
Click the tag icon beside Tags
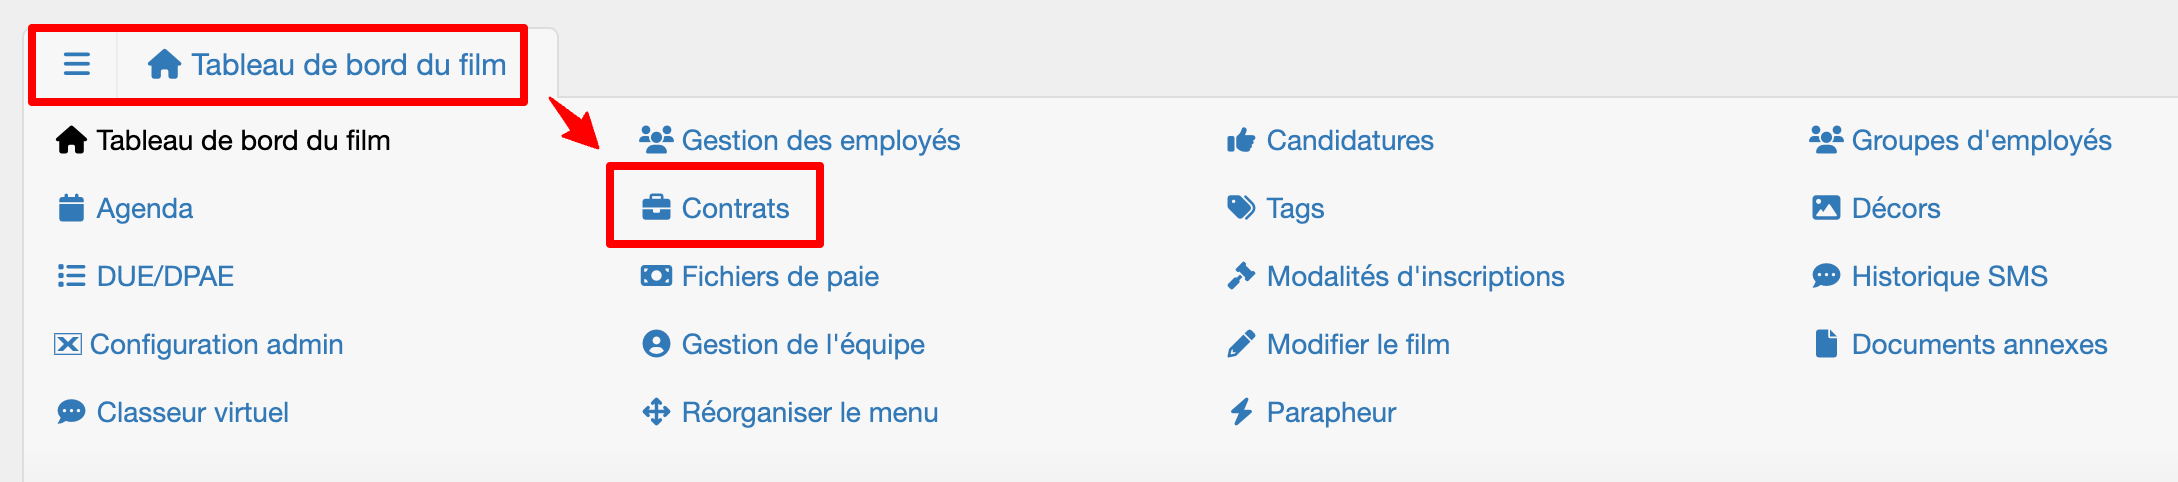coord(1241,208)
